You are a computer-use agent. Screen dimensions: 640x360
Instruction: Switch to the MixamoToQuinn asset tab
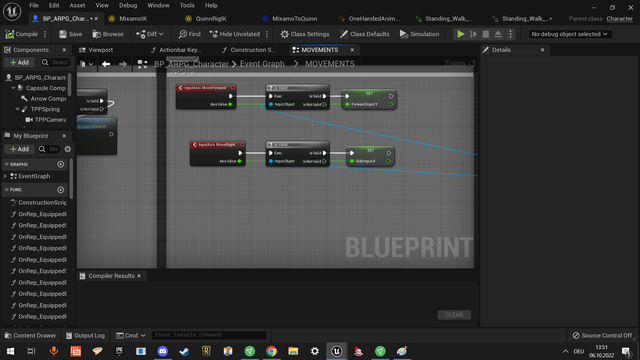(x=294, y=19)
